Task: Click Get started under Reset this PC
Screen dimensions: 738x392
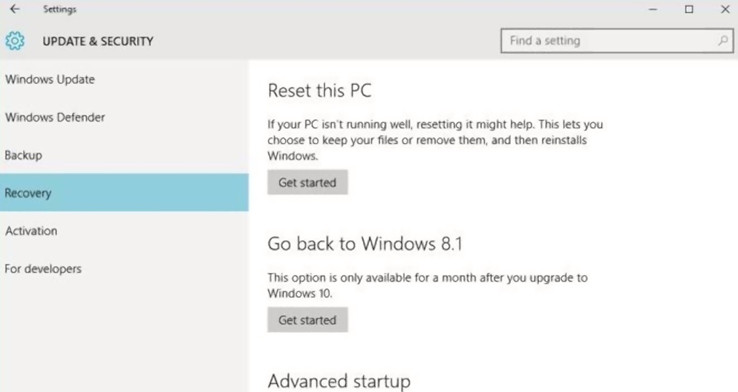Action: click(x=307, y=182)
